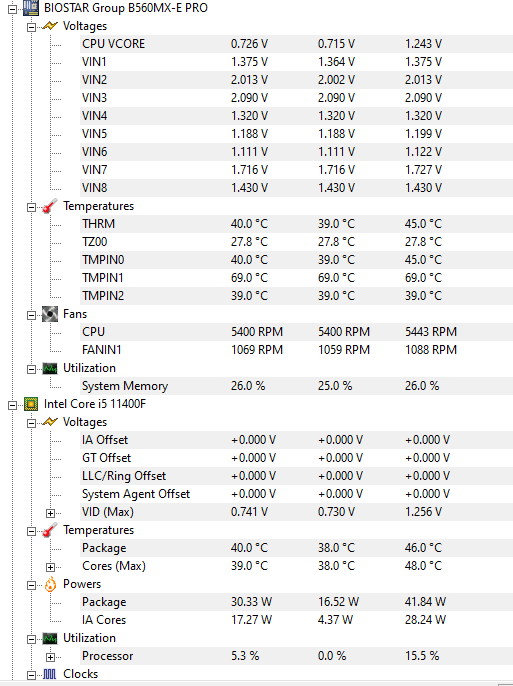
Task: Click the Clocks waveform icon
Action: [49, 674]
